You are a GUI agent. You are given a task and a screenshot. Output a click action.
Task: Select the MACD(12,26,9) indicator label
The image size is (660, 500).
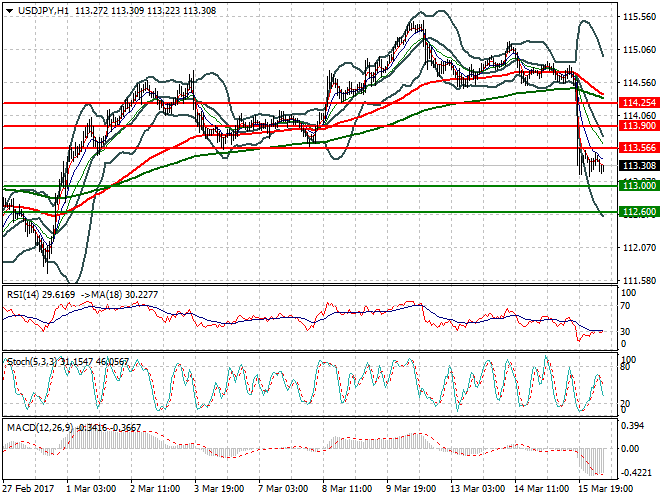40,428
